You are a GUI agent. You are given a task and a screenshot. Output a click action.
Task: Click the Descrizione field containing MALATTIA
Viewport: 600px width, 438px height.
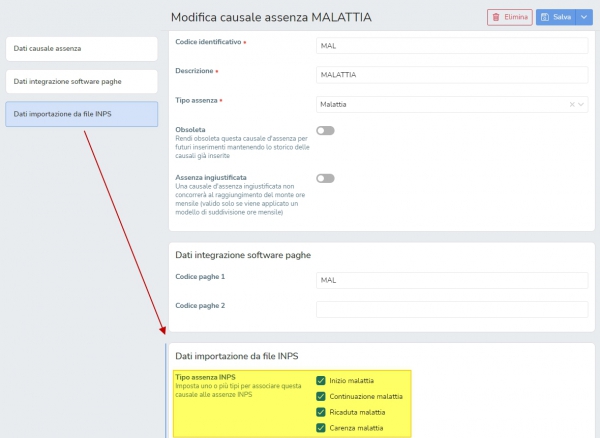point(452,75)
